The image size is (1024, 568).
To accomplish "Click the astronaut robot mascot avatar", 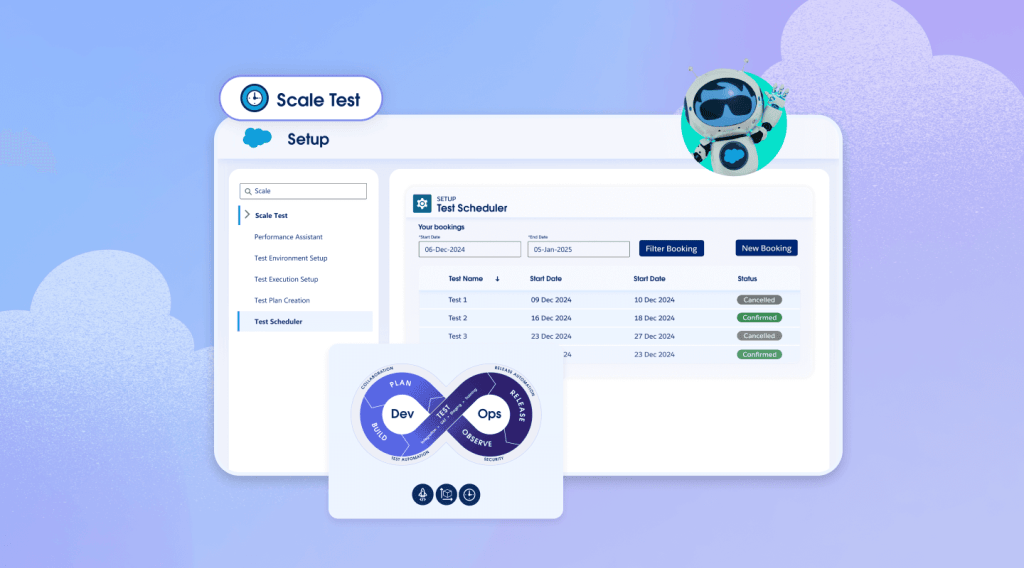I will pos(734,121).
